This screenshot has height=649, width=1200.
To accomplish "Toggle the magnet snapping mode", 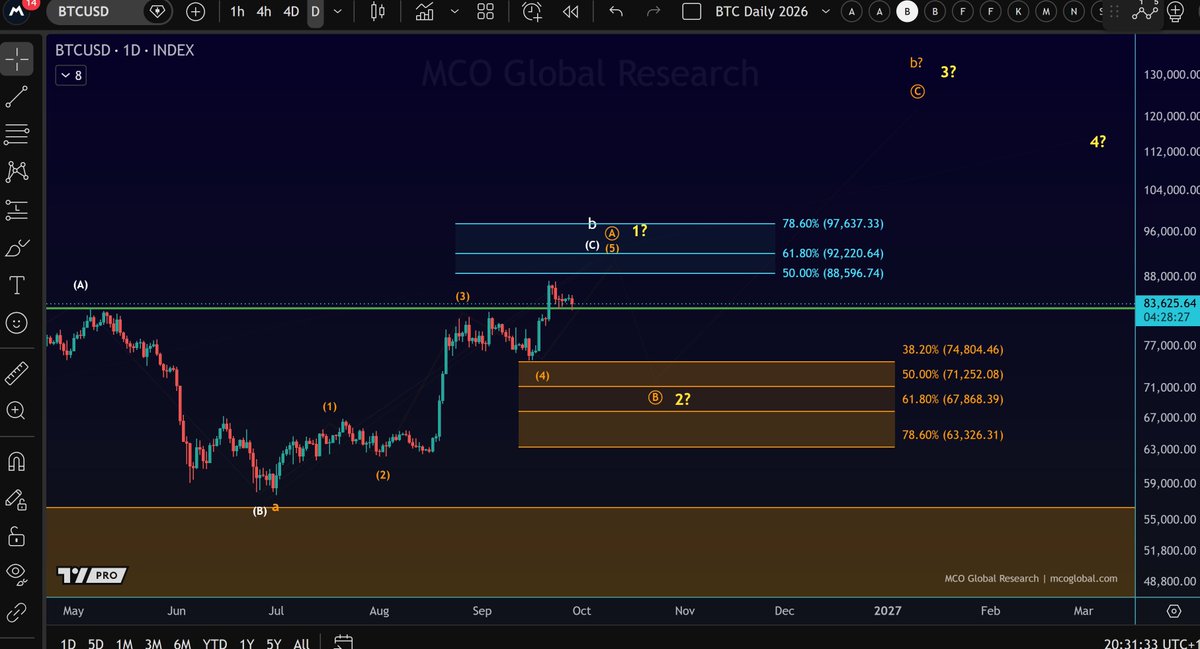I will [x=17, y=461].
